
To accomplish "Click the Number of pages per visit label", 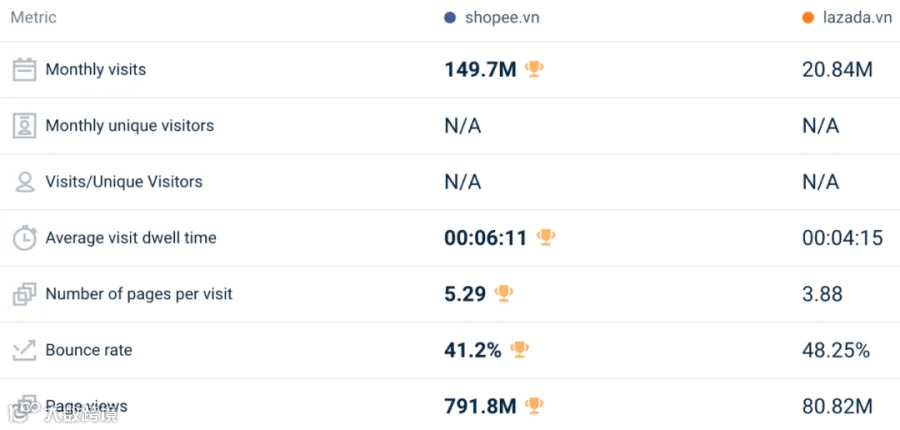I will (x=139, y=294).
